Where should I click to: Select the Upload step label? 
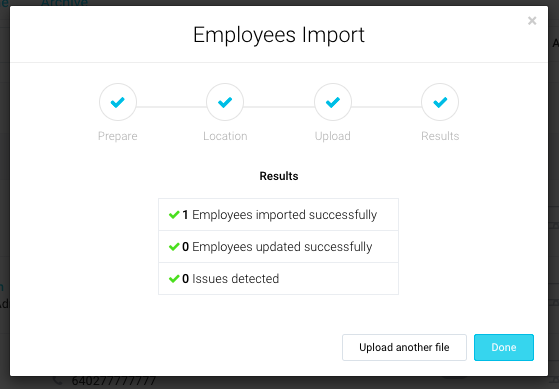point(333,136)
